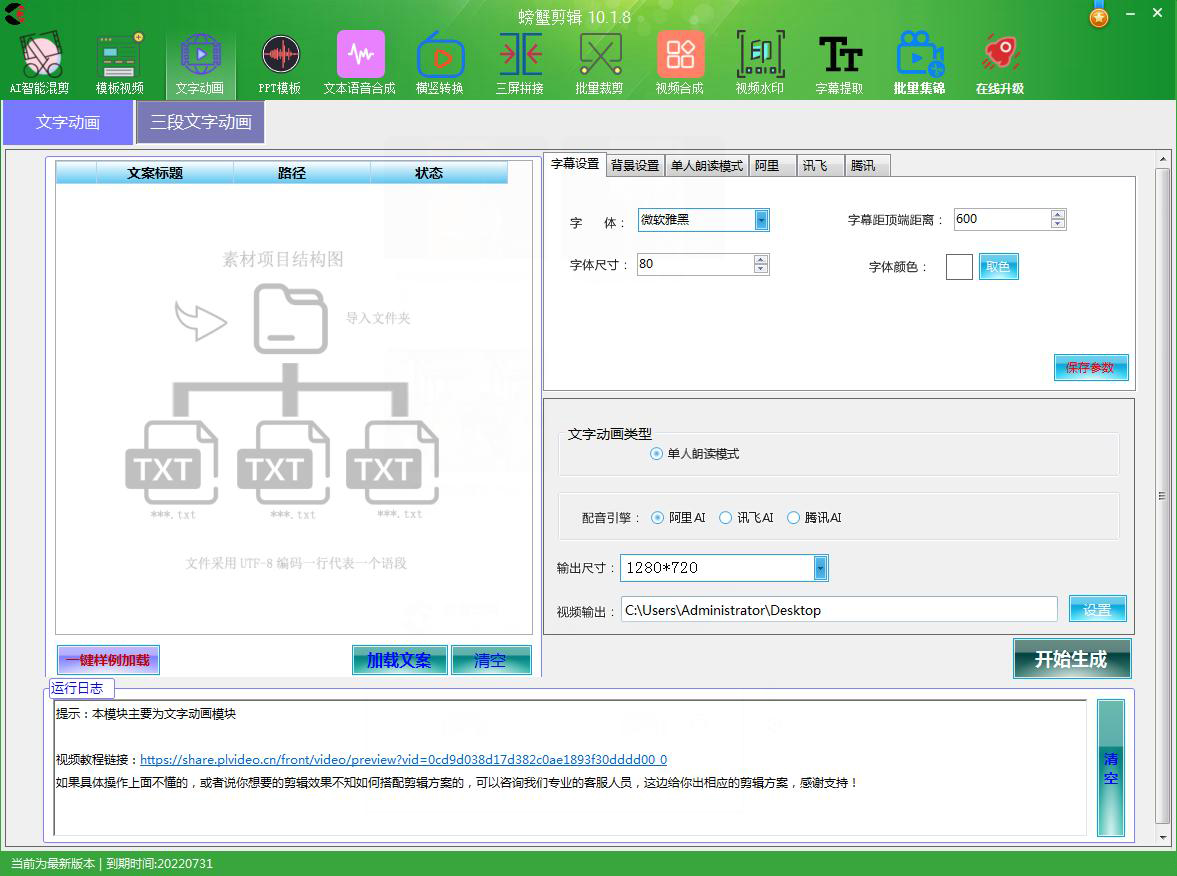Screen dimensions: 1177x876
Task: Select the 模板视频 tool
Action: 119,60
